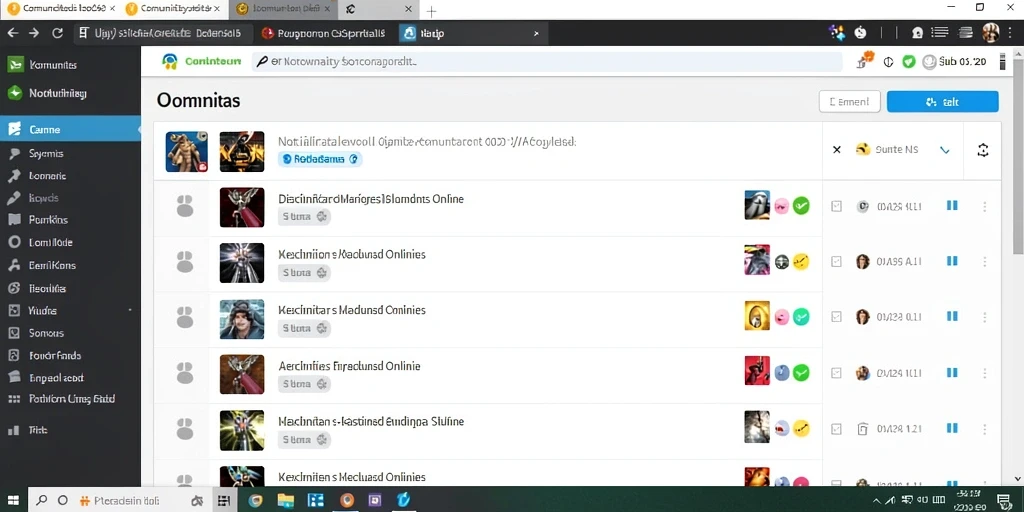Open Kecinitars Madunsd Oinlnies game thumbnail
This screenshot has height=512, width=1024.
click(x=242, y=319)
